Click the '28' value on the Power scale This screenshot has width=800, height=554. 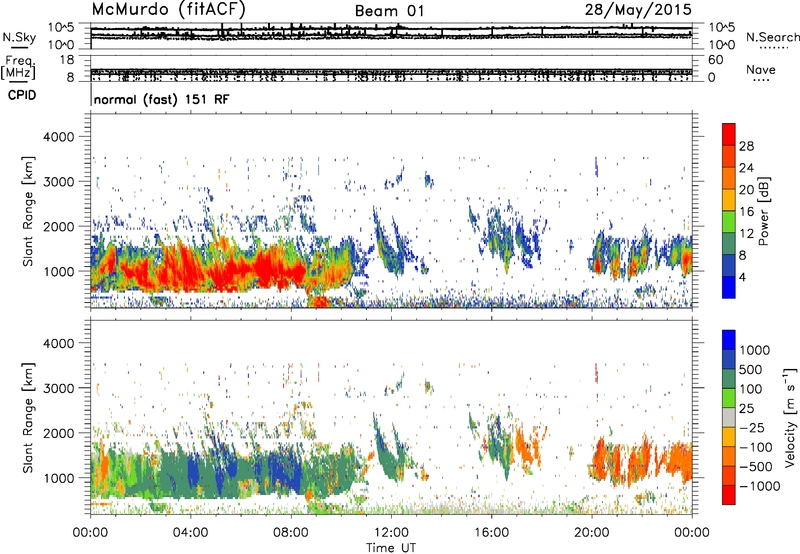[x=746, y=146]
